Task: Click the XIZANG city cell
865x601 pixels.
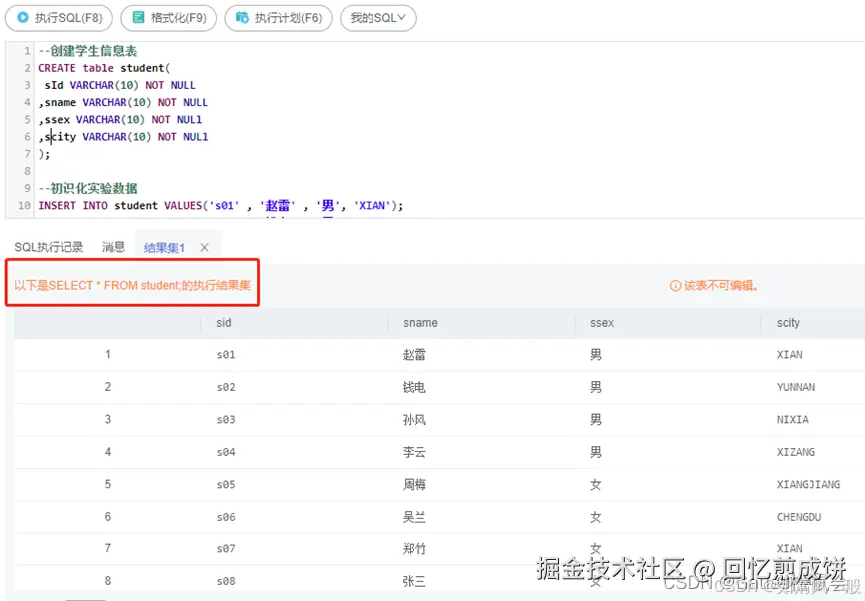Action: [x=795, y=453]
